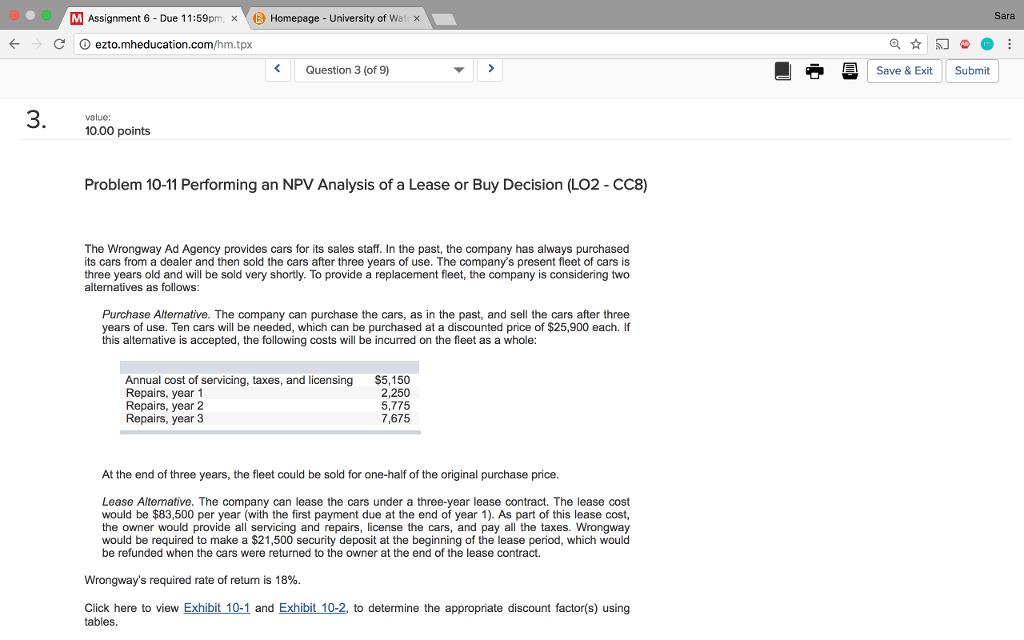View site information icon in address bar
Screen dimensions: 1024x640
point(85,44)
